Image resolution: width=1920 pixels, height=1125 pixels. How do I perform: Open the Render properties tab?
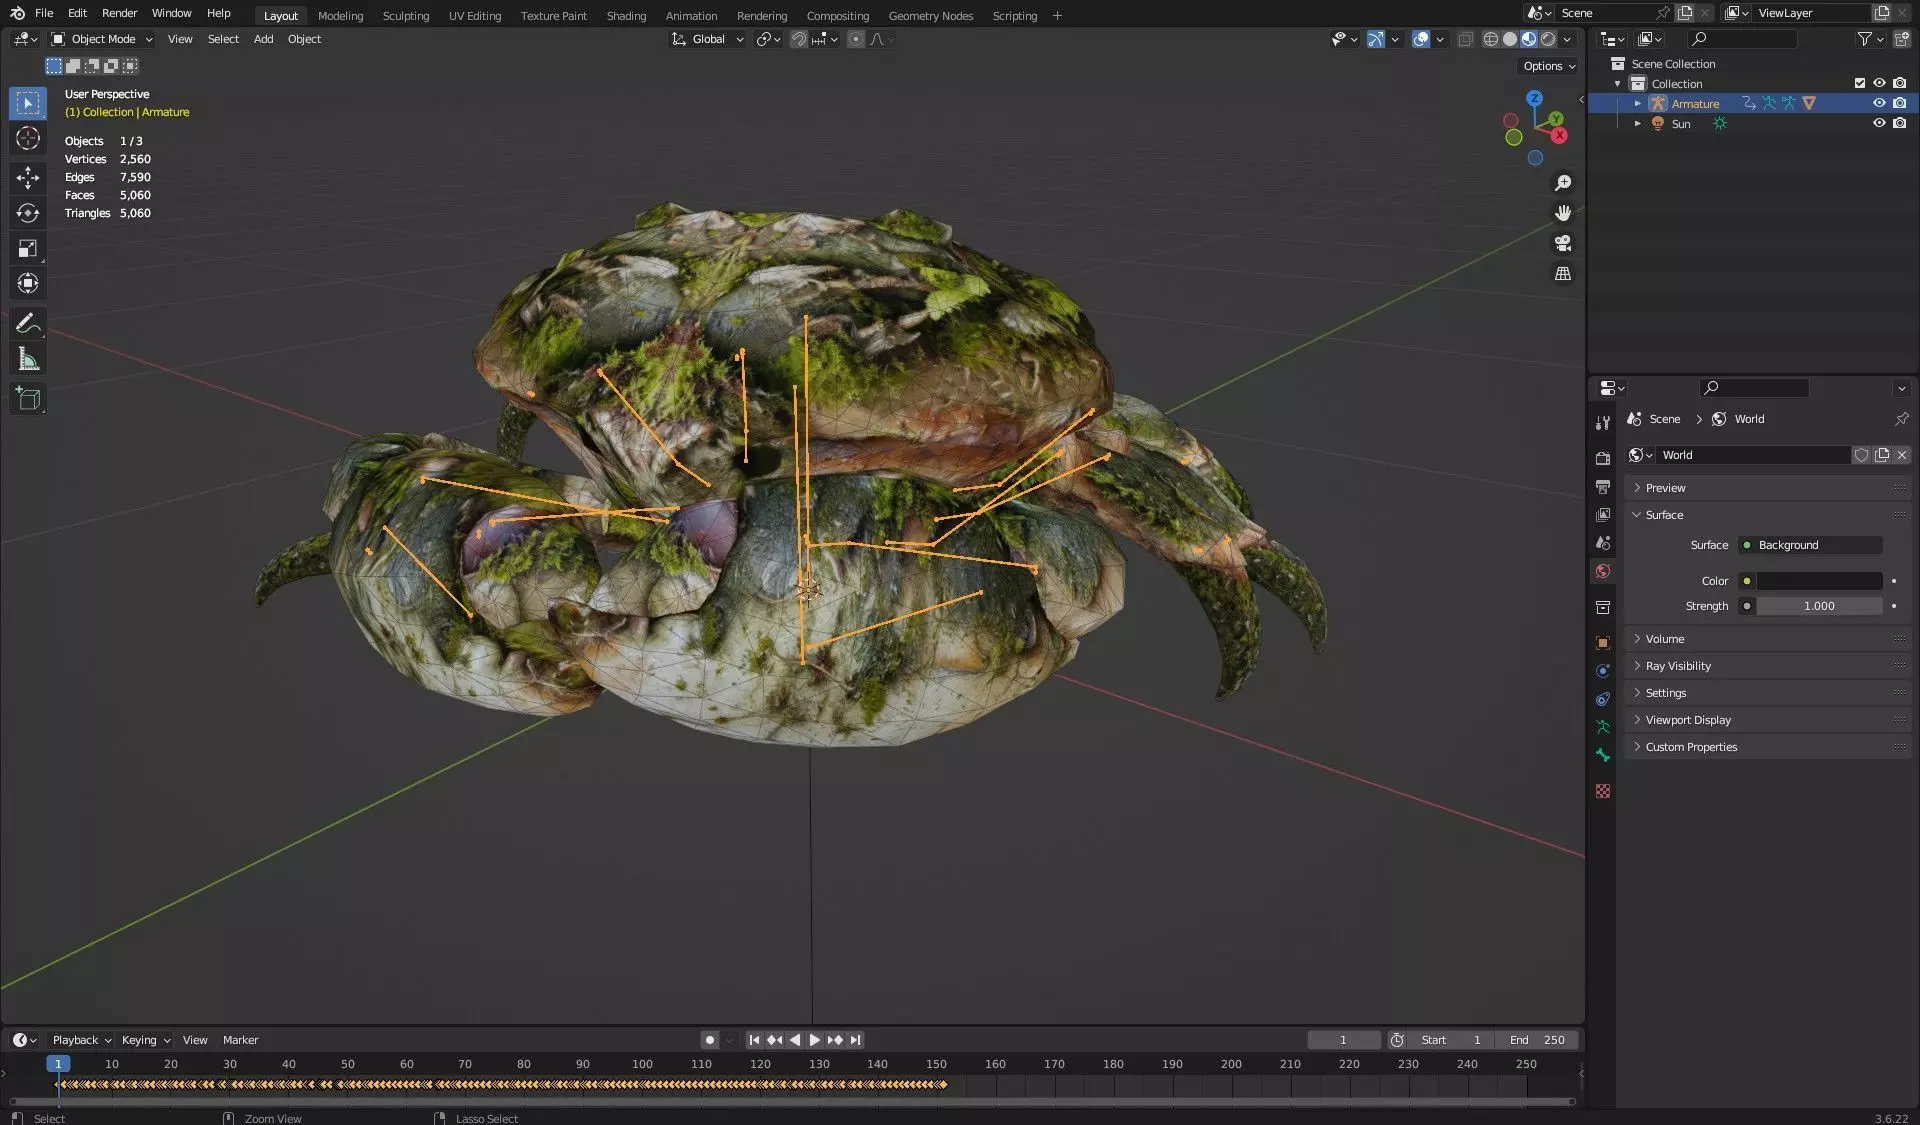tap(1603, 458)
